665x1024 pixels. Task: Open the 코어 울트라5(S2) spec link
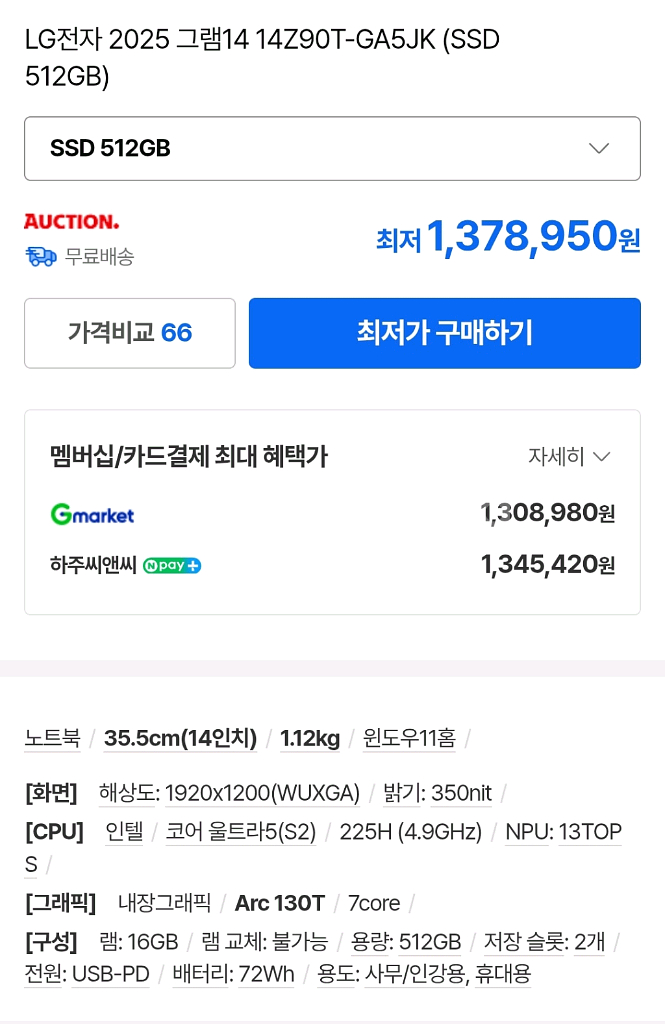[240, 832]
